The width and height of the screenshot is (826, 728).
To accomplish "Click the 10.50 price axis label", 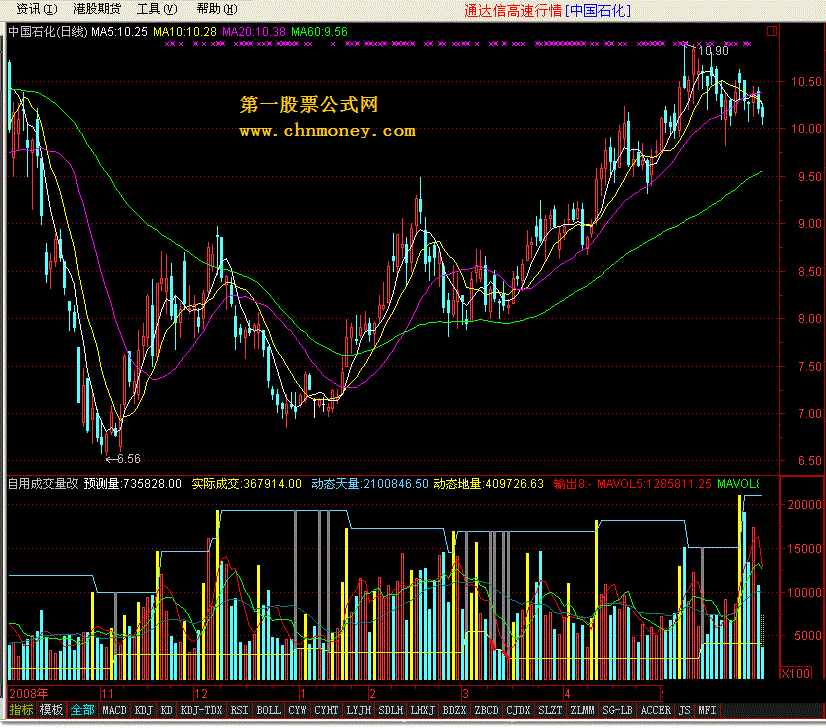I will click(806, 82).
